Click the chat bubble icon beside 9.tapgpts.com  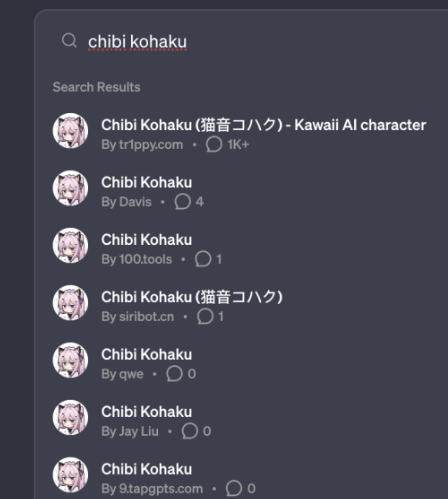click(234, 488)
